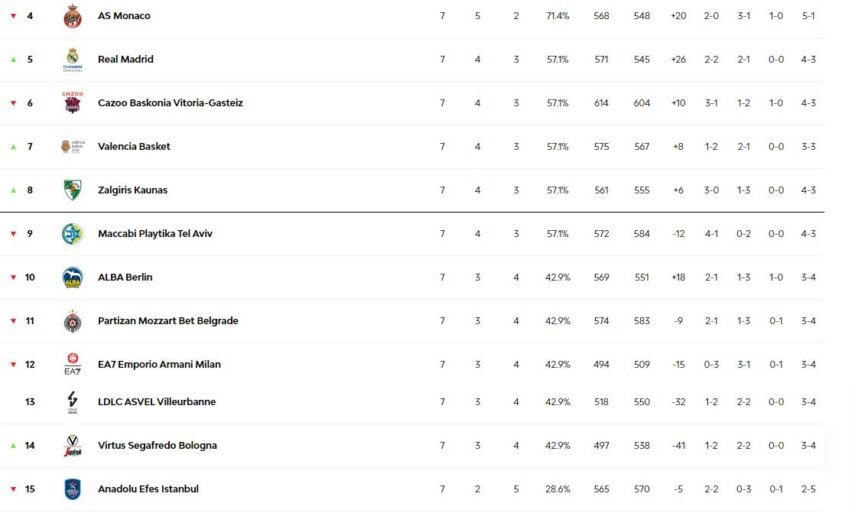Viewport: 855px width, 513px height.
Task: Click the Valencia Basket logo
Action: pyautogui.click(x=72, y=147)
